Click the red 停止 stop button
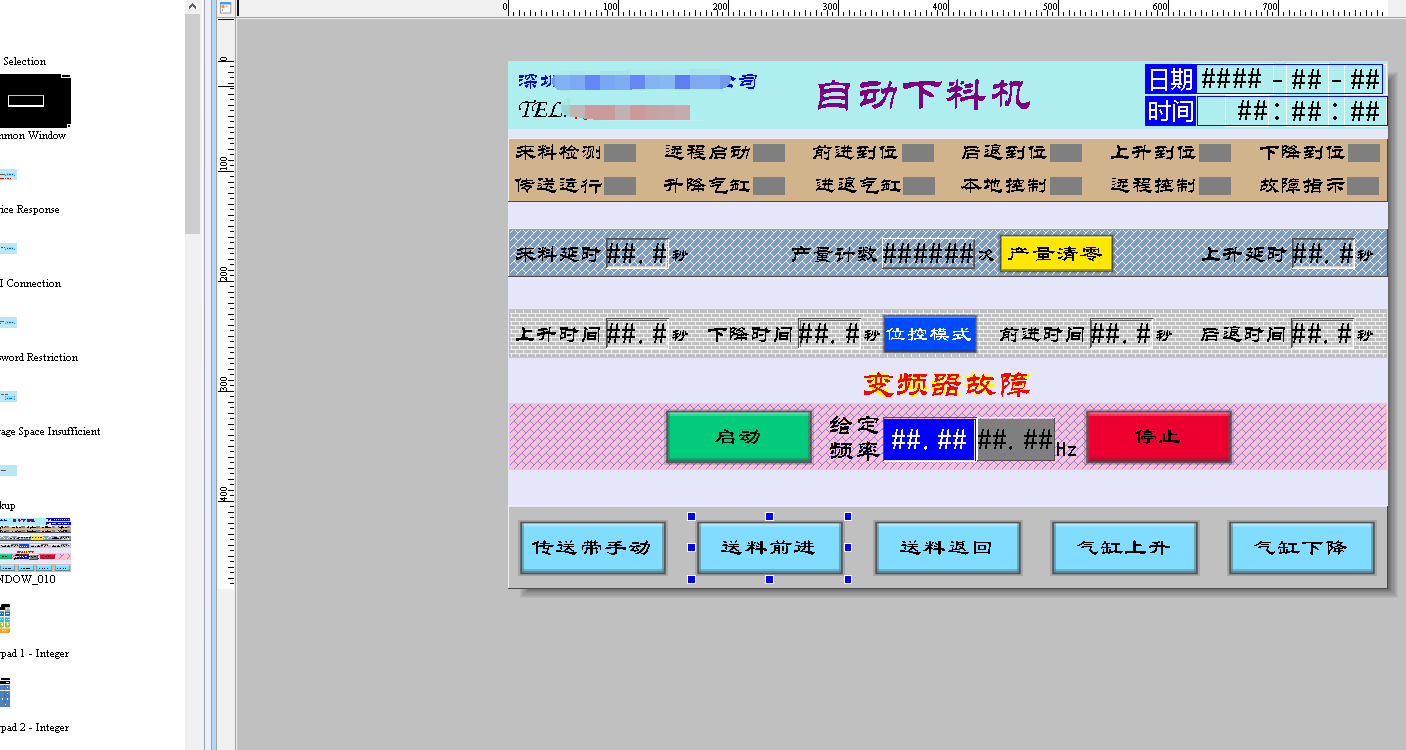The width and height of the screenshot is (1406, 750). (1157, 437)
